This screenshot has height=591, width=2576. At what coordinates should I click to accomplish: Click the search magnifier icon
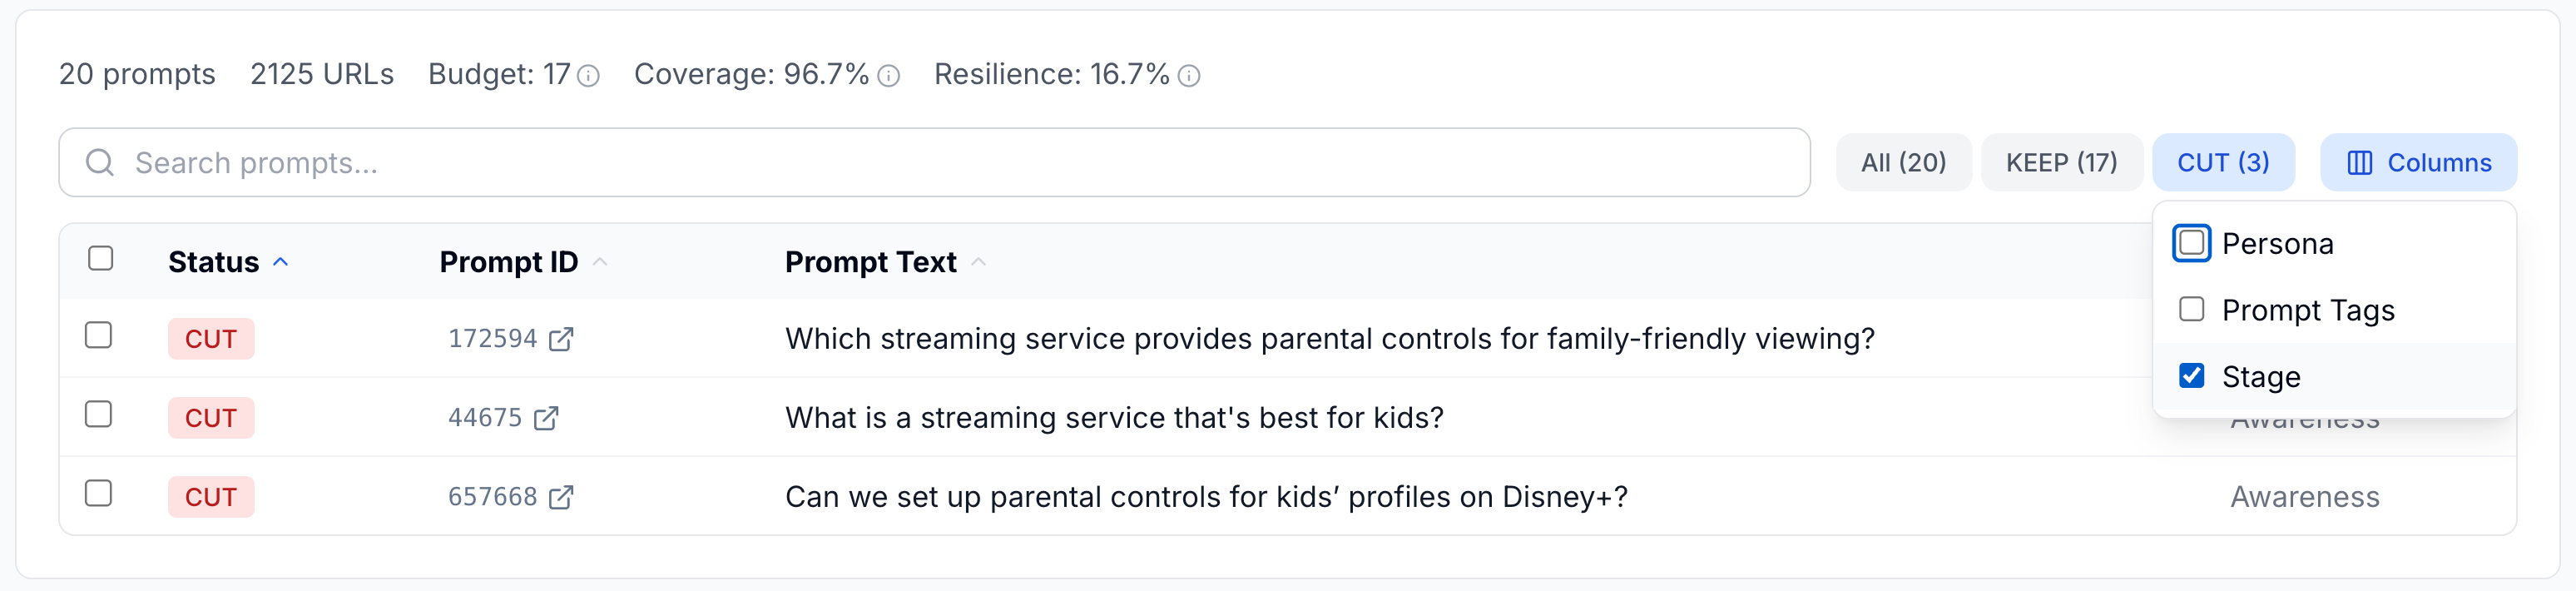[x=100, y=163]
